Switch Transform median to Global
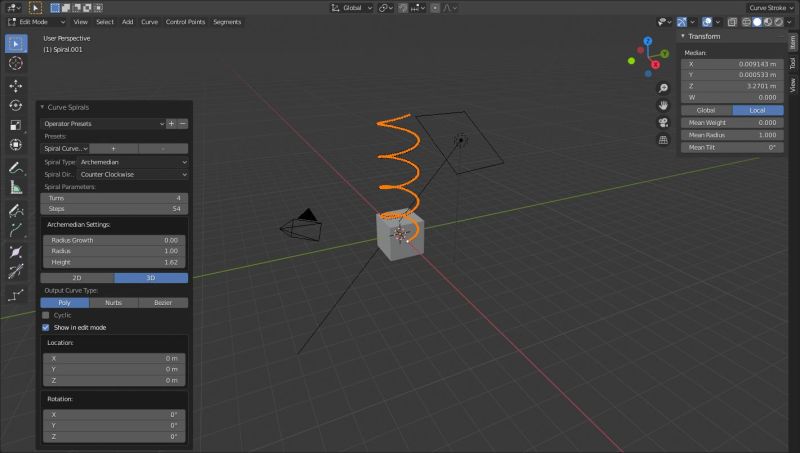The height and width of the screenshot is (453, 800). (x=707, y=110)
